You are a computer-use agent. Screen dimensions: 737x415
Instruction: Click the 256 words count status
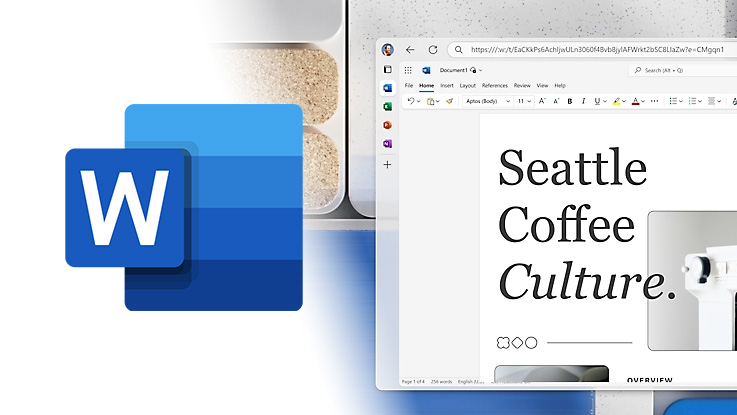pos(441,382)
